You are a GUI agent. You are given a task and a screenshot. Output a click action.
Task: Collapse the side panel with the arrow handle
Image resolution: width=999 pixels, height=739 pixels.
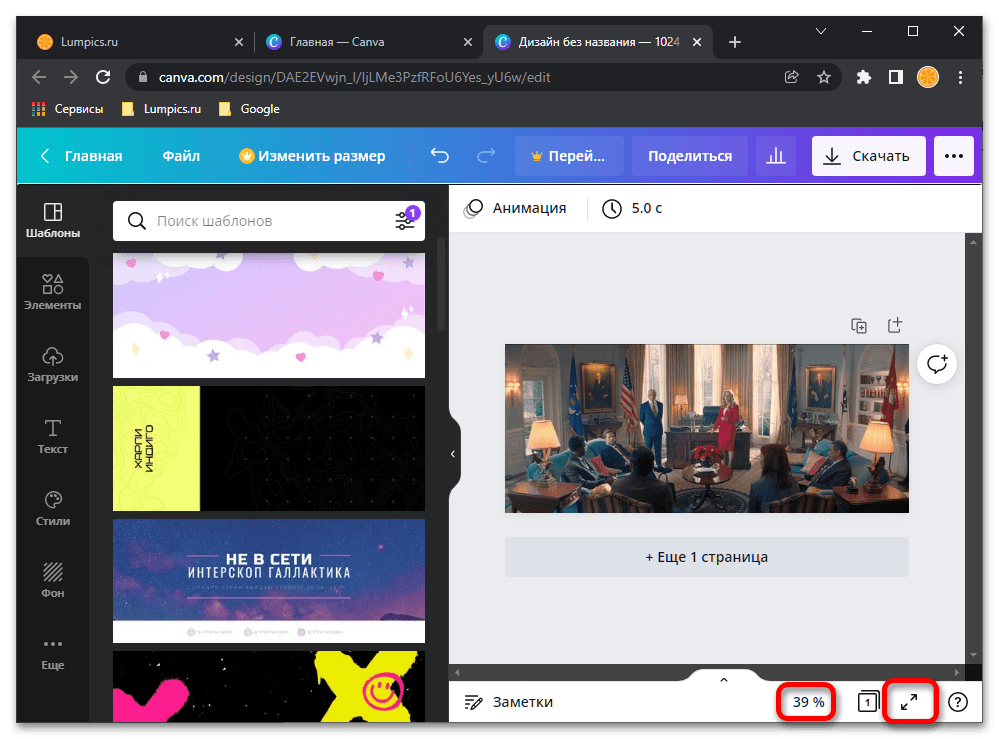click(x=453, y=454)
